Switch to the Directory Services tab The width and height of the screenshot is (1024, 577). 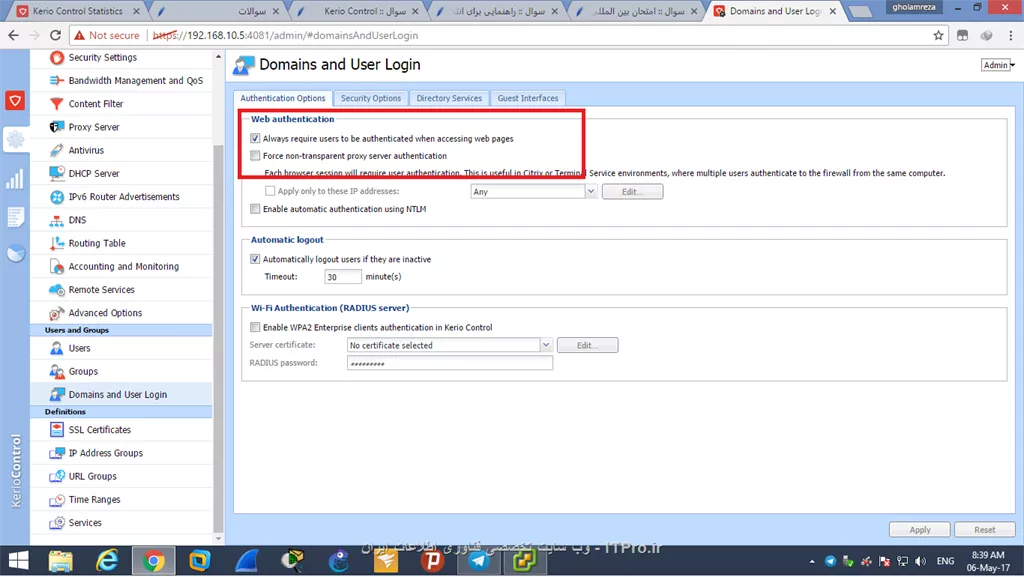[449, 98]
